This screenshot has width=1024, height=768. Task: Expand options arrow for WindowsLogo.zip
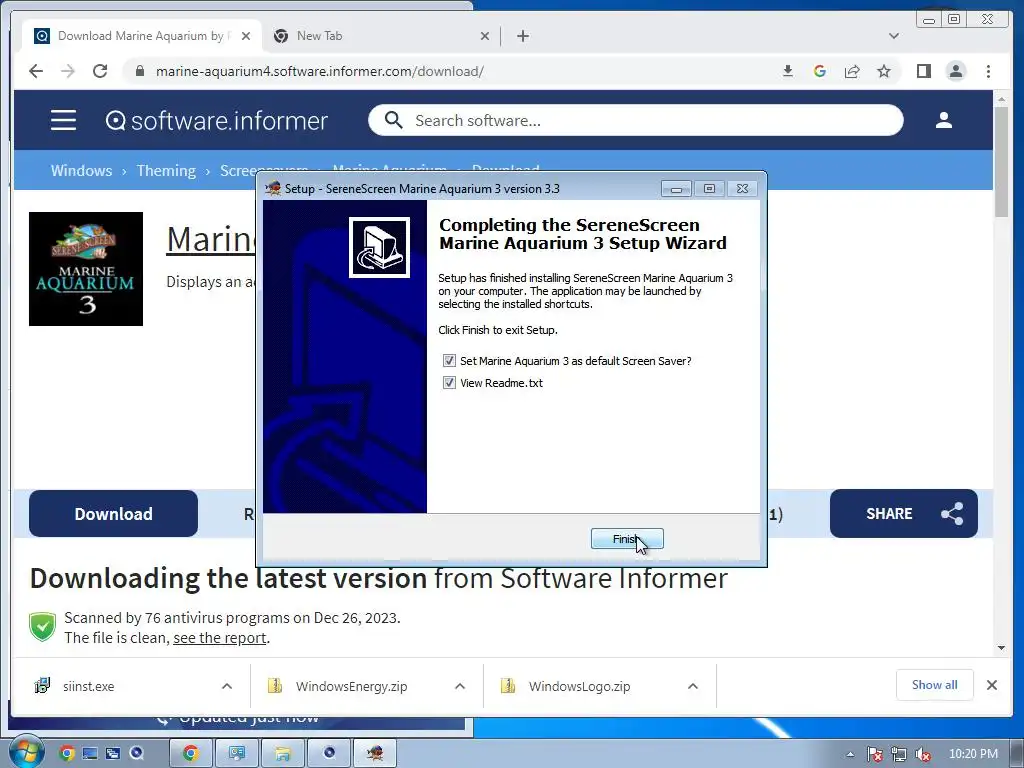(x=693, y=686)
